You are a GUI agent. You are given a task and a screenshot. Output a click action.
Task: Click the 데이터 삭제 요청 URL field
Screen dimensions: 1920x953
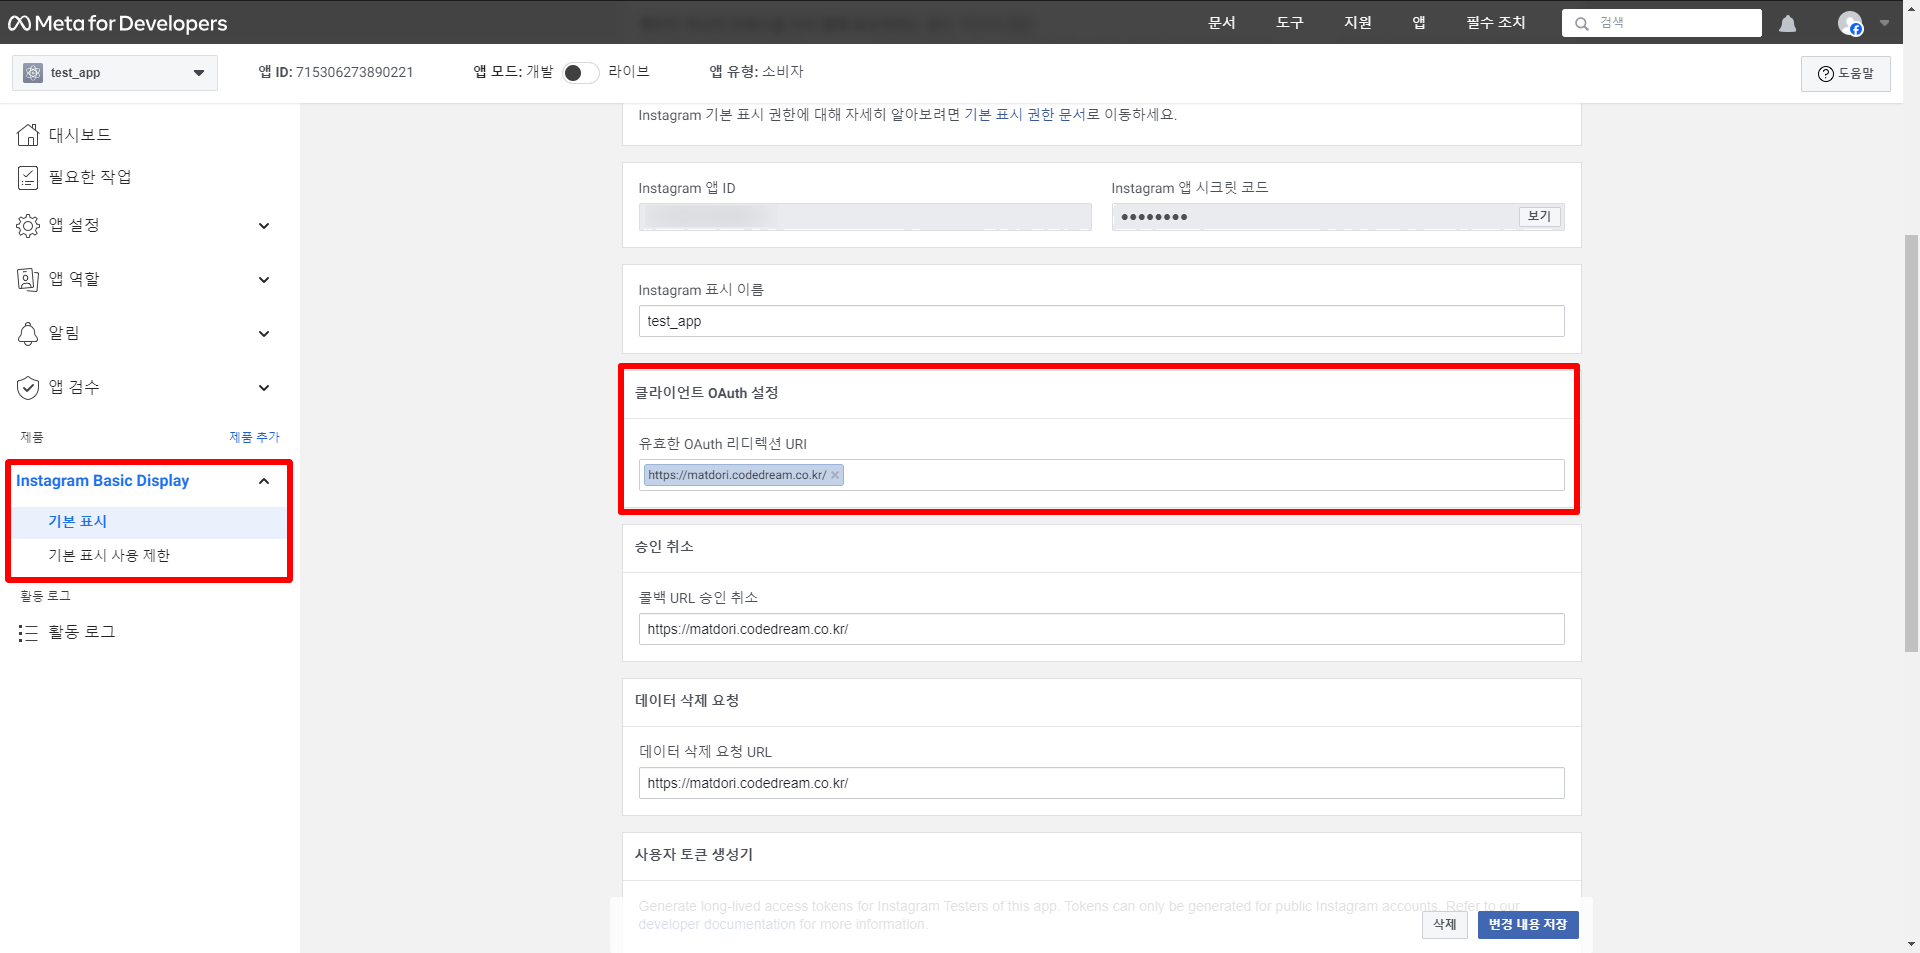click(1101, 784)
